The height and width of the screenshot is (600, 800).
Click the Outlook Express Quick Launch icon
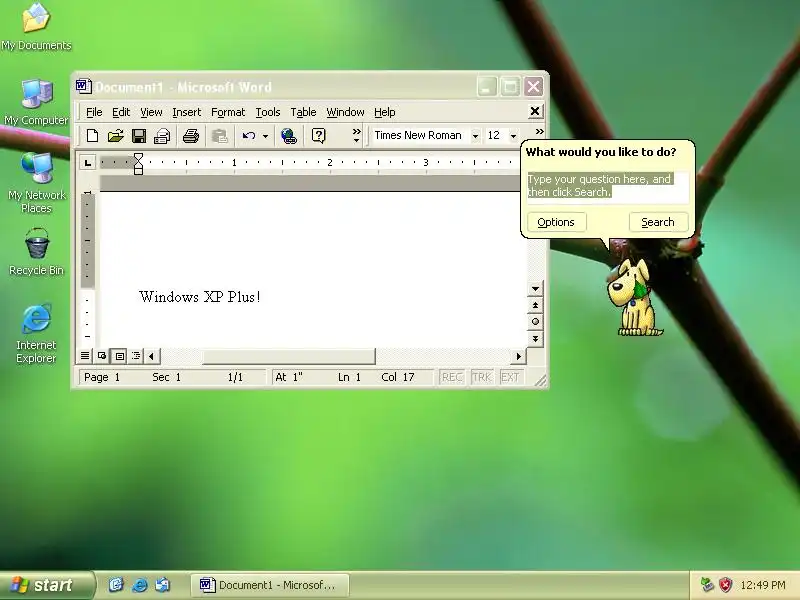click(x=163, y=585)
